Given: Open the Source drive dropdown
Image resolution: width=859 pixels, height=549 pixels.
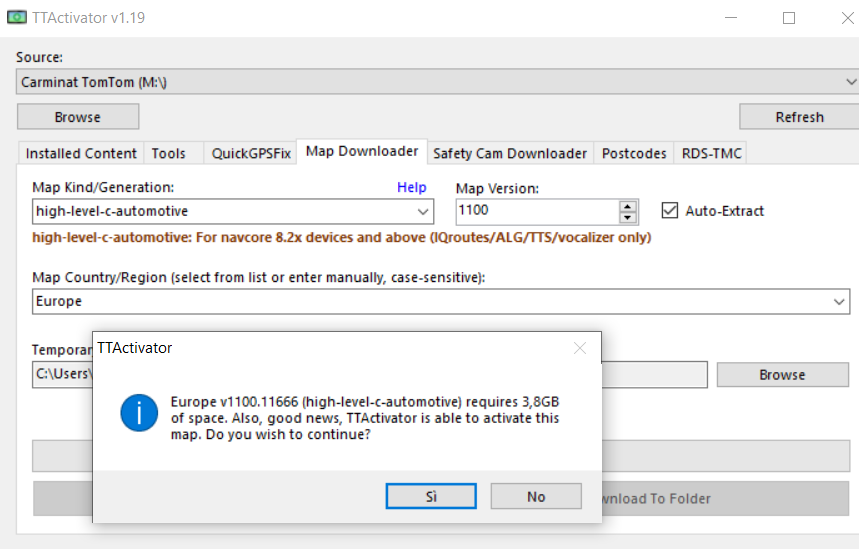Looking at the screenshot, I should pyautogui.click(x=850, y=82).
